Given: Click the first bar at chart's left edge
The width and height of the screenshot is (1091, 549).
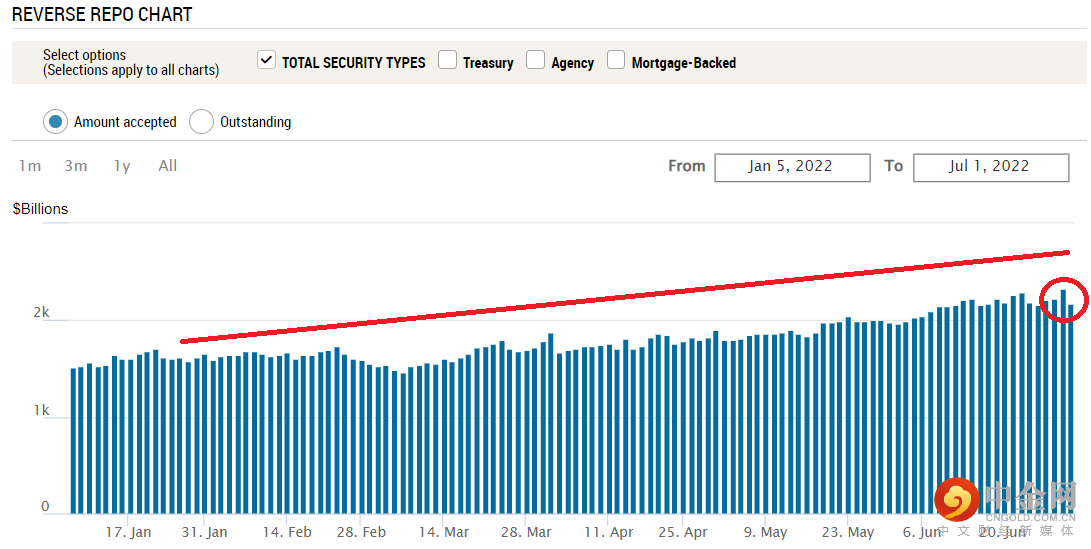Looking at the screenshot, I should (x=73, y=440).
